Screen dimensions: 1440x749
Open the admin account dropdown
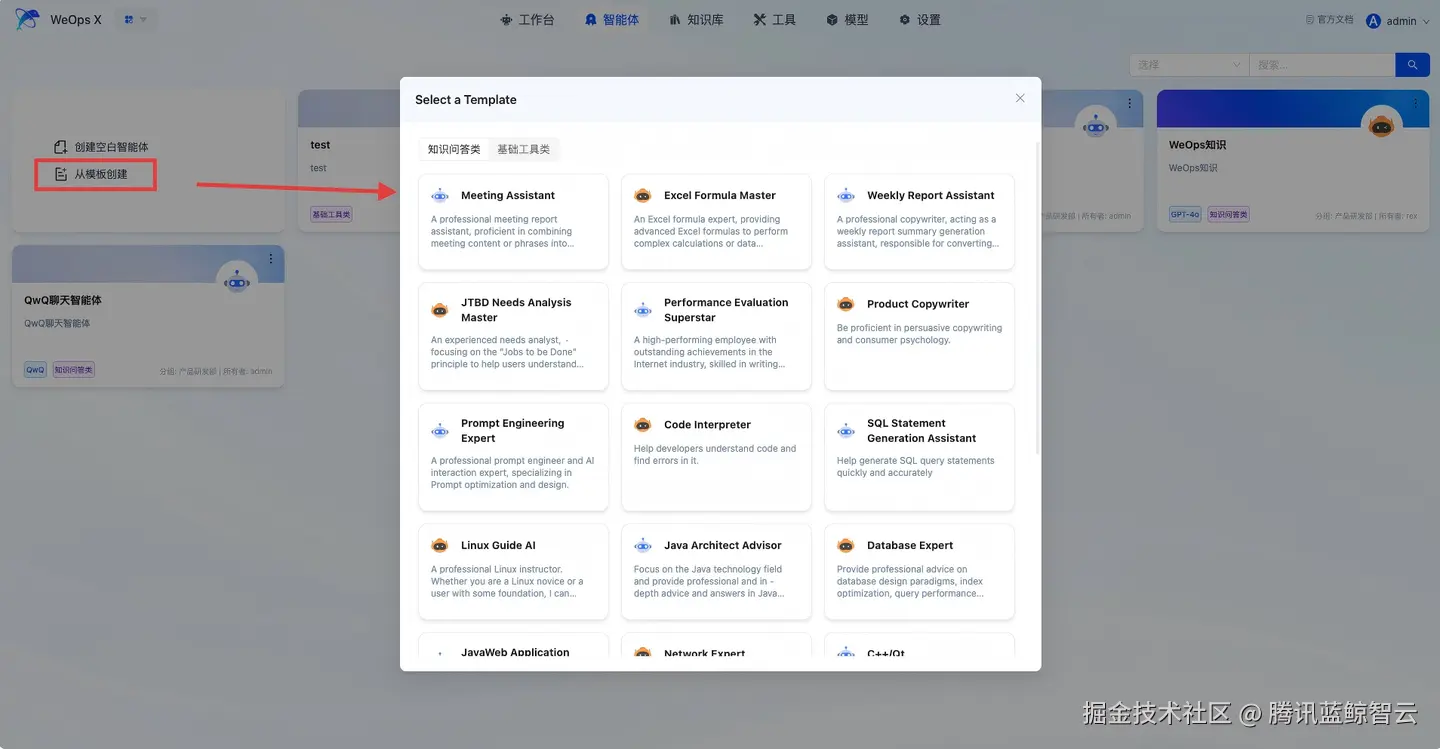[x=1398, y=20]
